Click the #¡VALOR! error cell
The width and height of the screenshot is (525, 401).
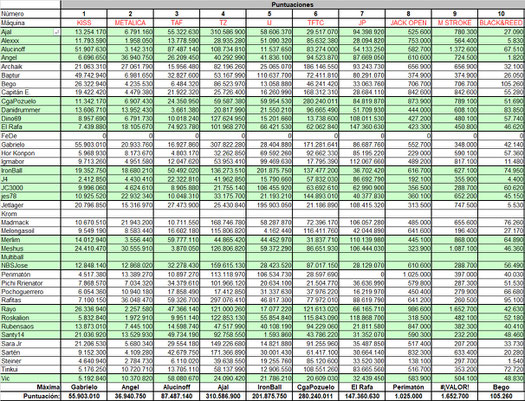coord(455,387)
